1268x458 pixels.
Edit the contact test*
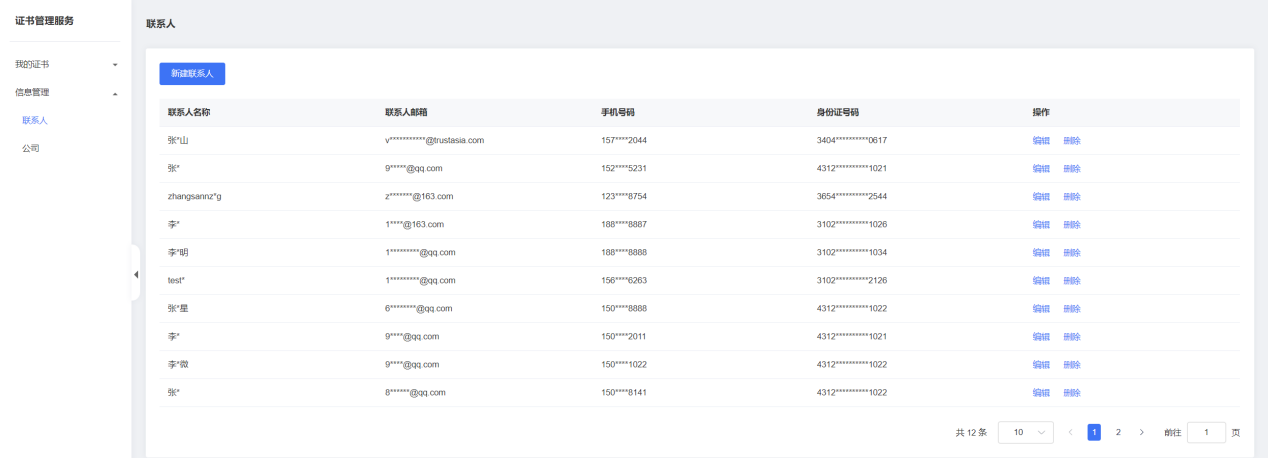1041,280
